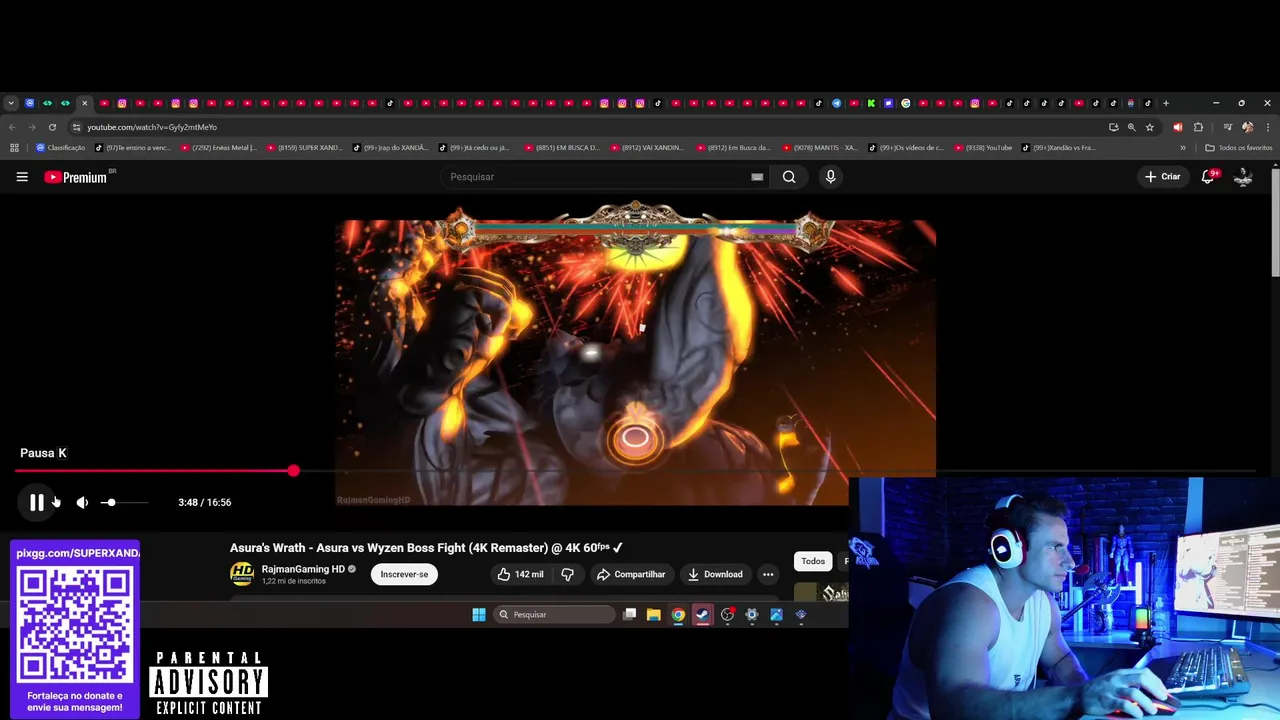Select the Todos filter chip
The image size is (1280, 720).
point(813,561)
